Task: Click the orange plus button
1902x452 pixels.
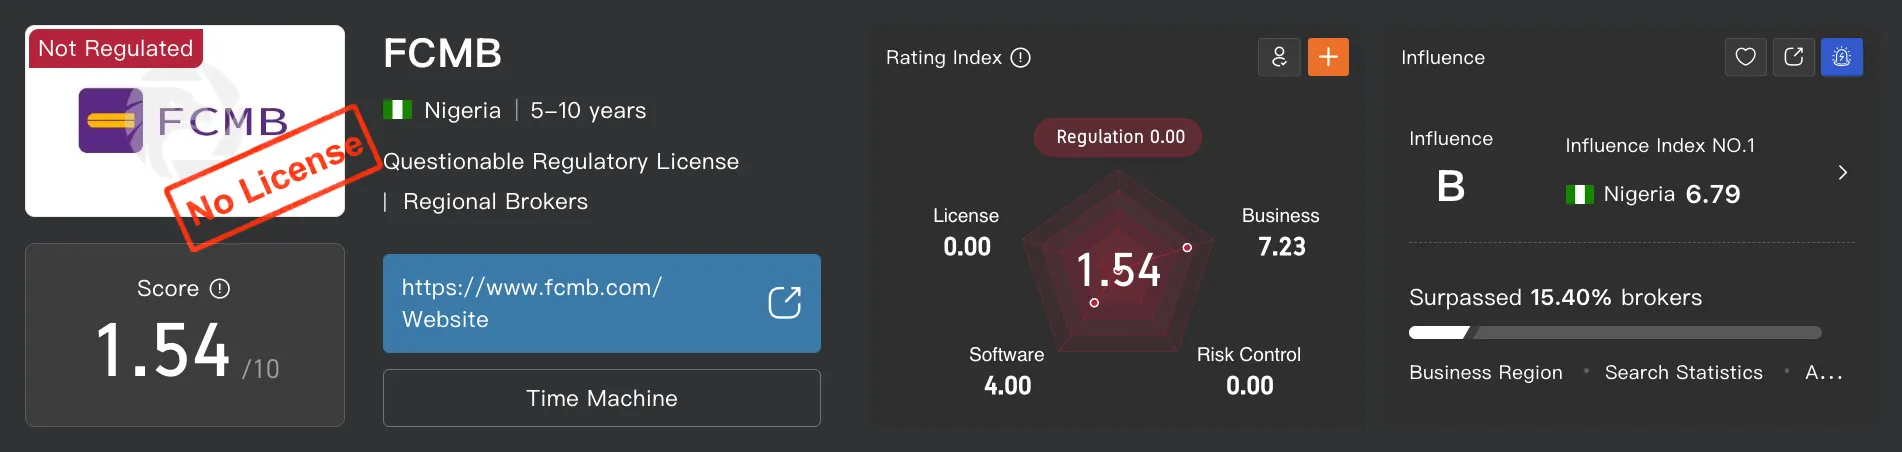Action: coord(1328,57)
